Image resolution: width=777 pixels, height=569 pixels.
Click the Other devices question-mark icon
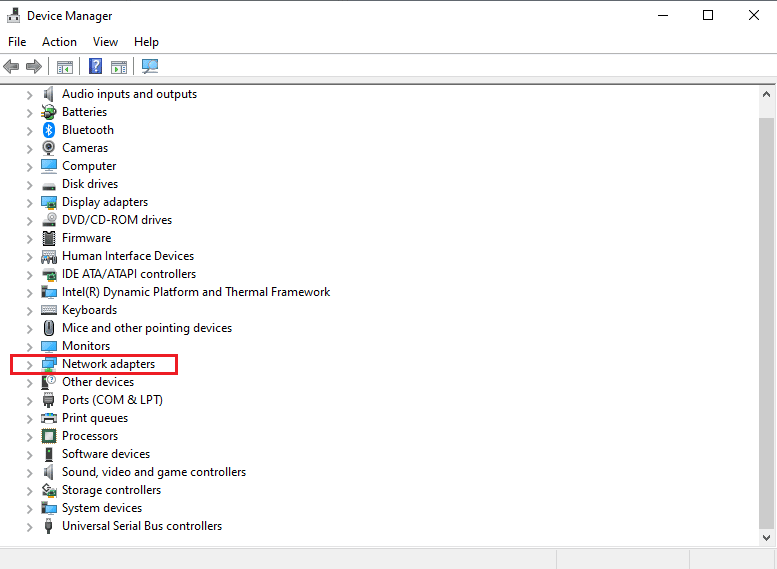pyautogui.click(x=49, y=382)
